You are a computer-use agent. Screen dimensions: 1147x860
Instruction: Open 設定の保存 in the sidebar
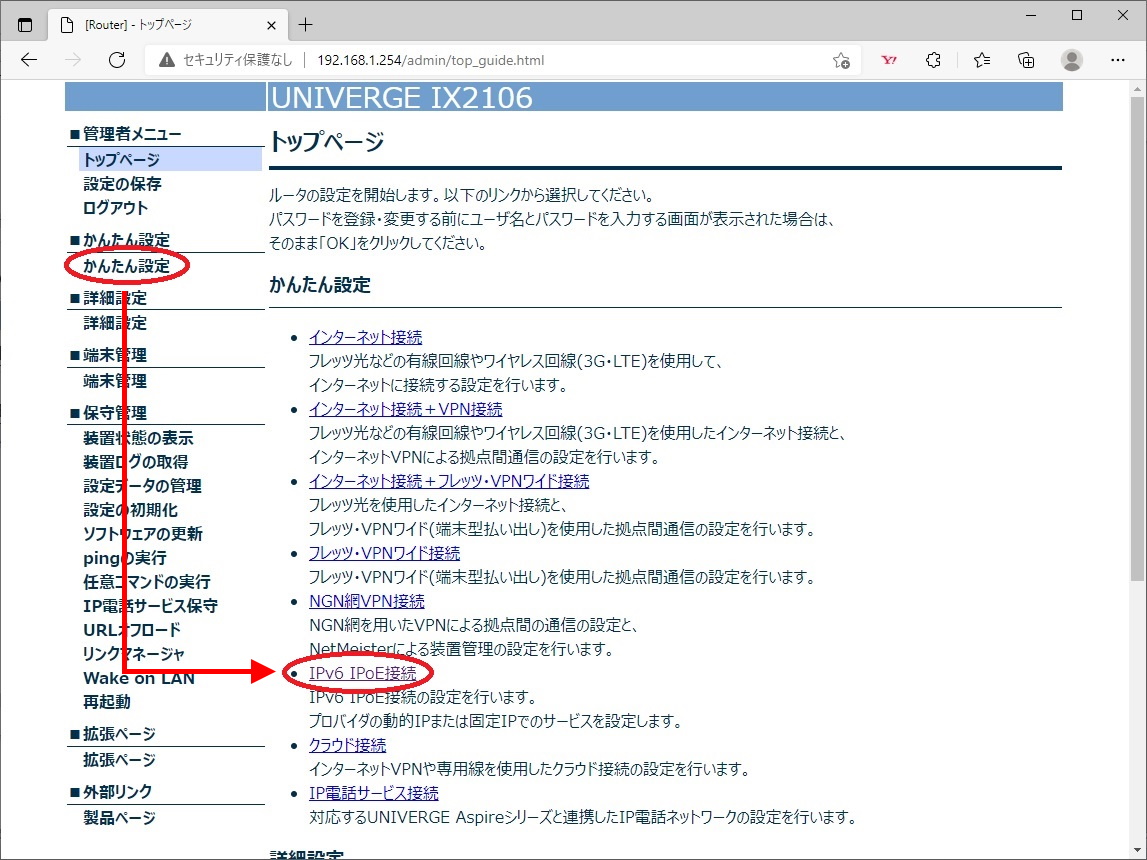click(x=122, y=184)
